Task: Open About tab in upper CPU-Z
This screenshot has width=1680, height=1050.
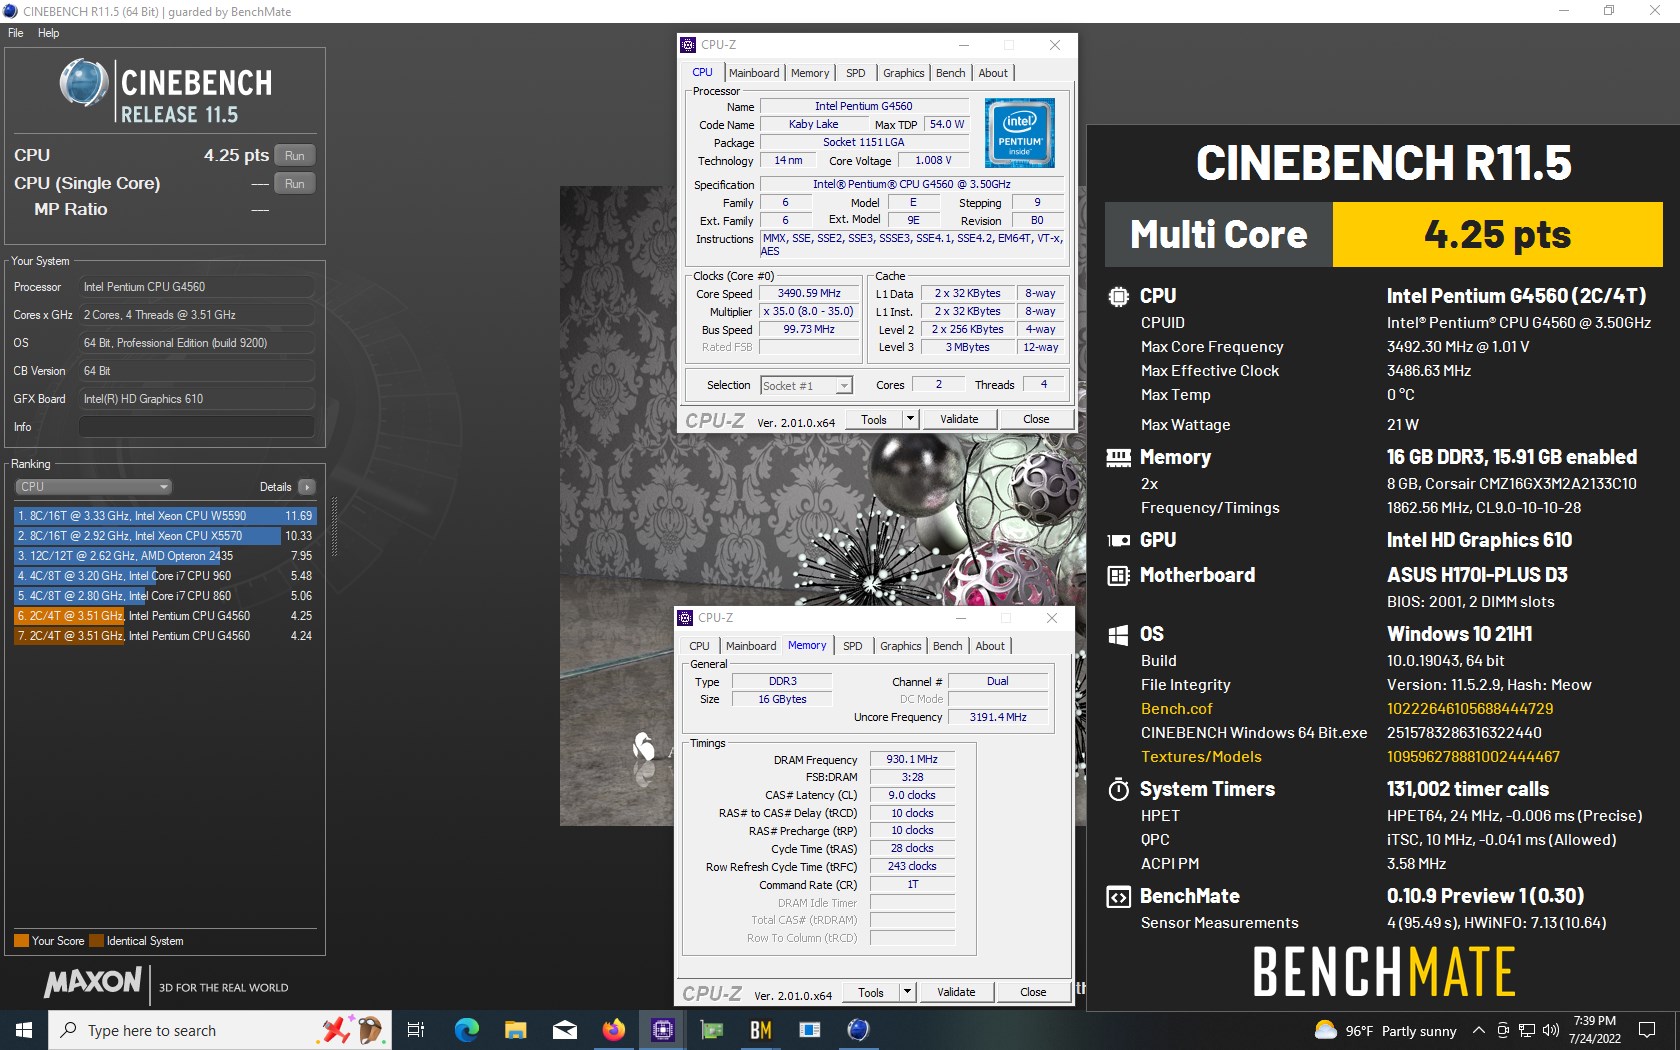Action: tap(993, 73)
